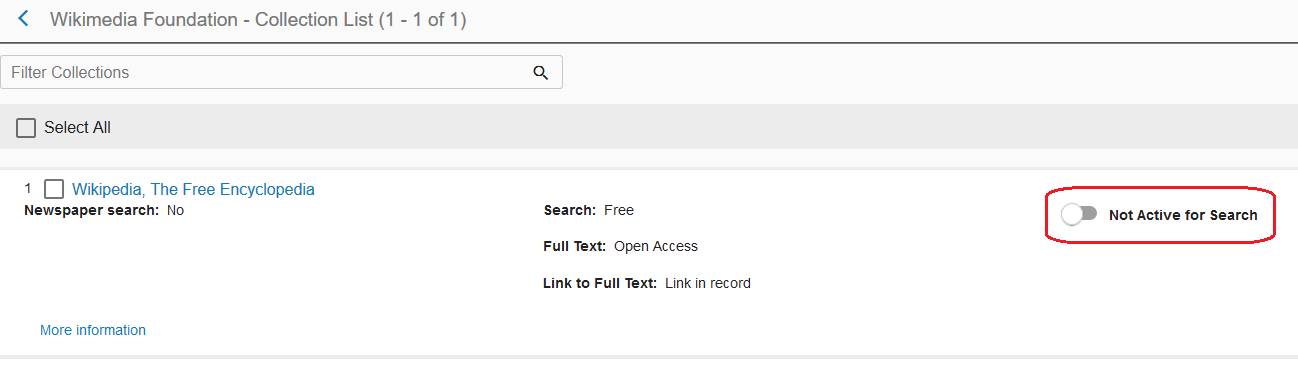The height and width of the screenshot is (378, 1298).
Task: Select the Link in record value
Action: pyautogui.click(x=708, y=283)
